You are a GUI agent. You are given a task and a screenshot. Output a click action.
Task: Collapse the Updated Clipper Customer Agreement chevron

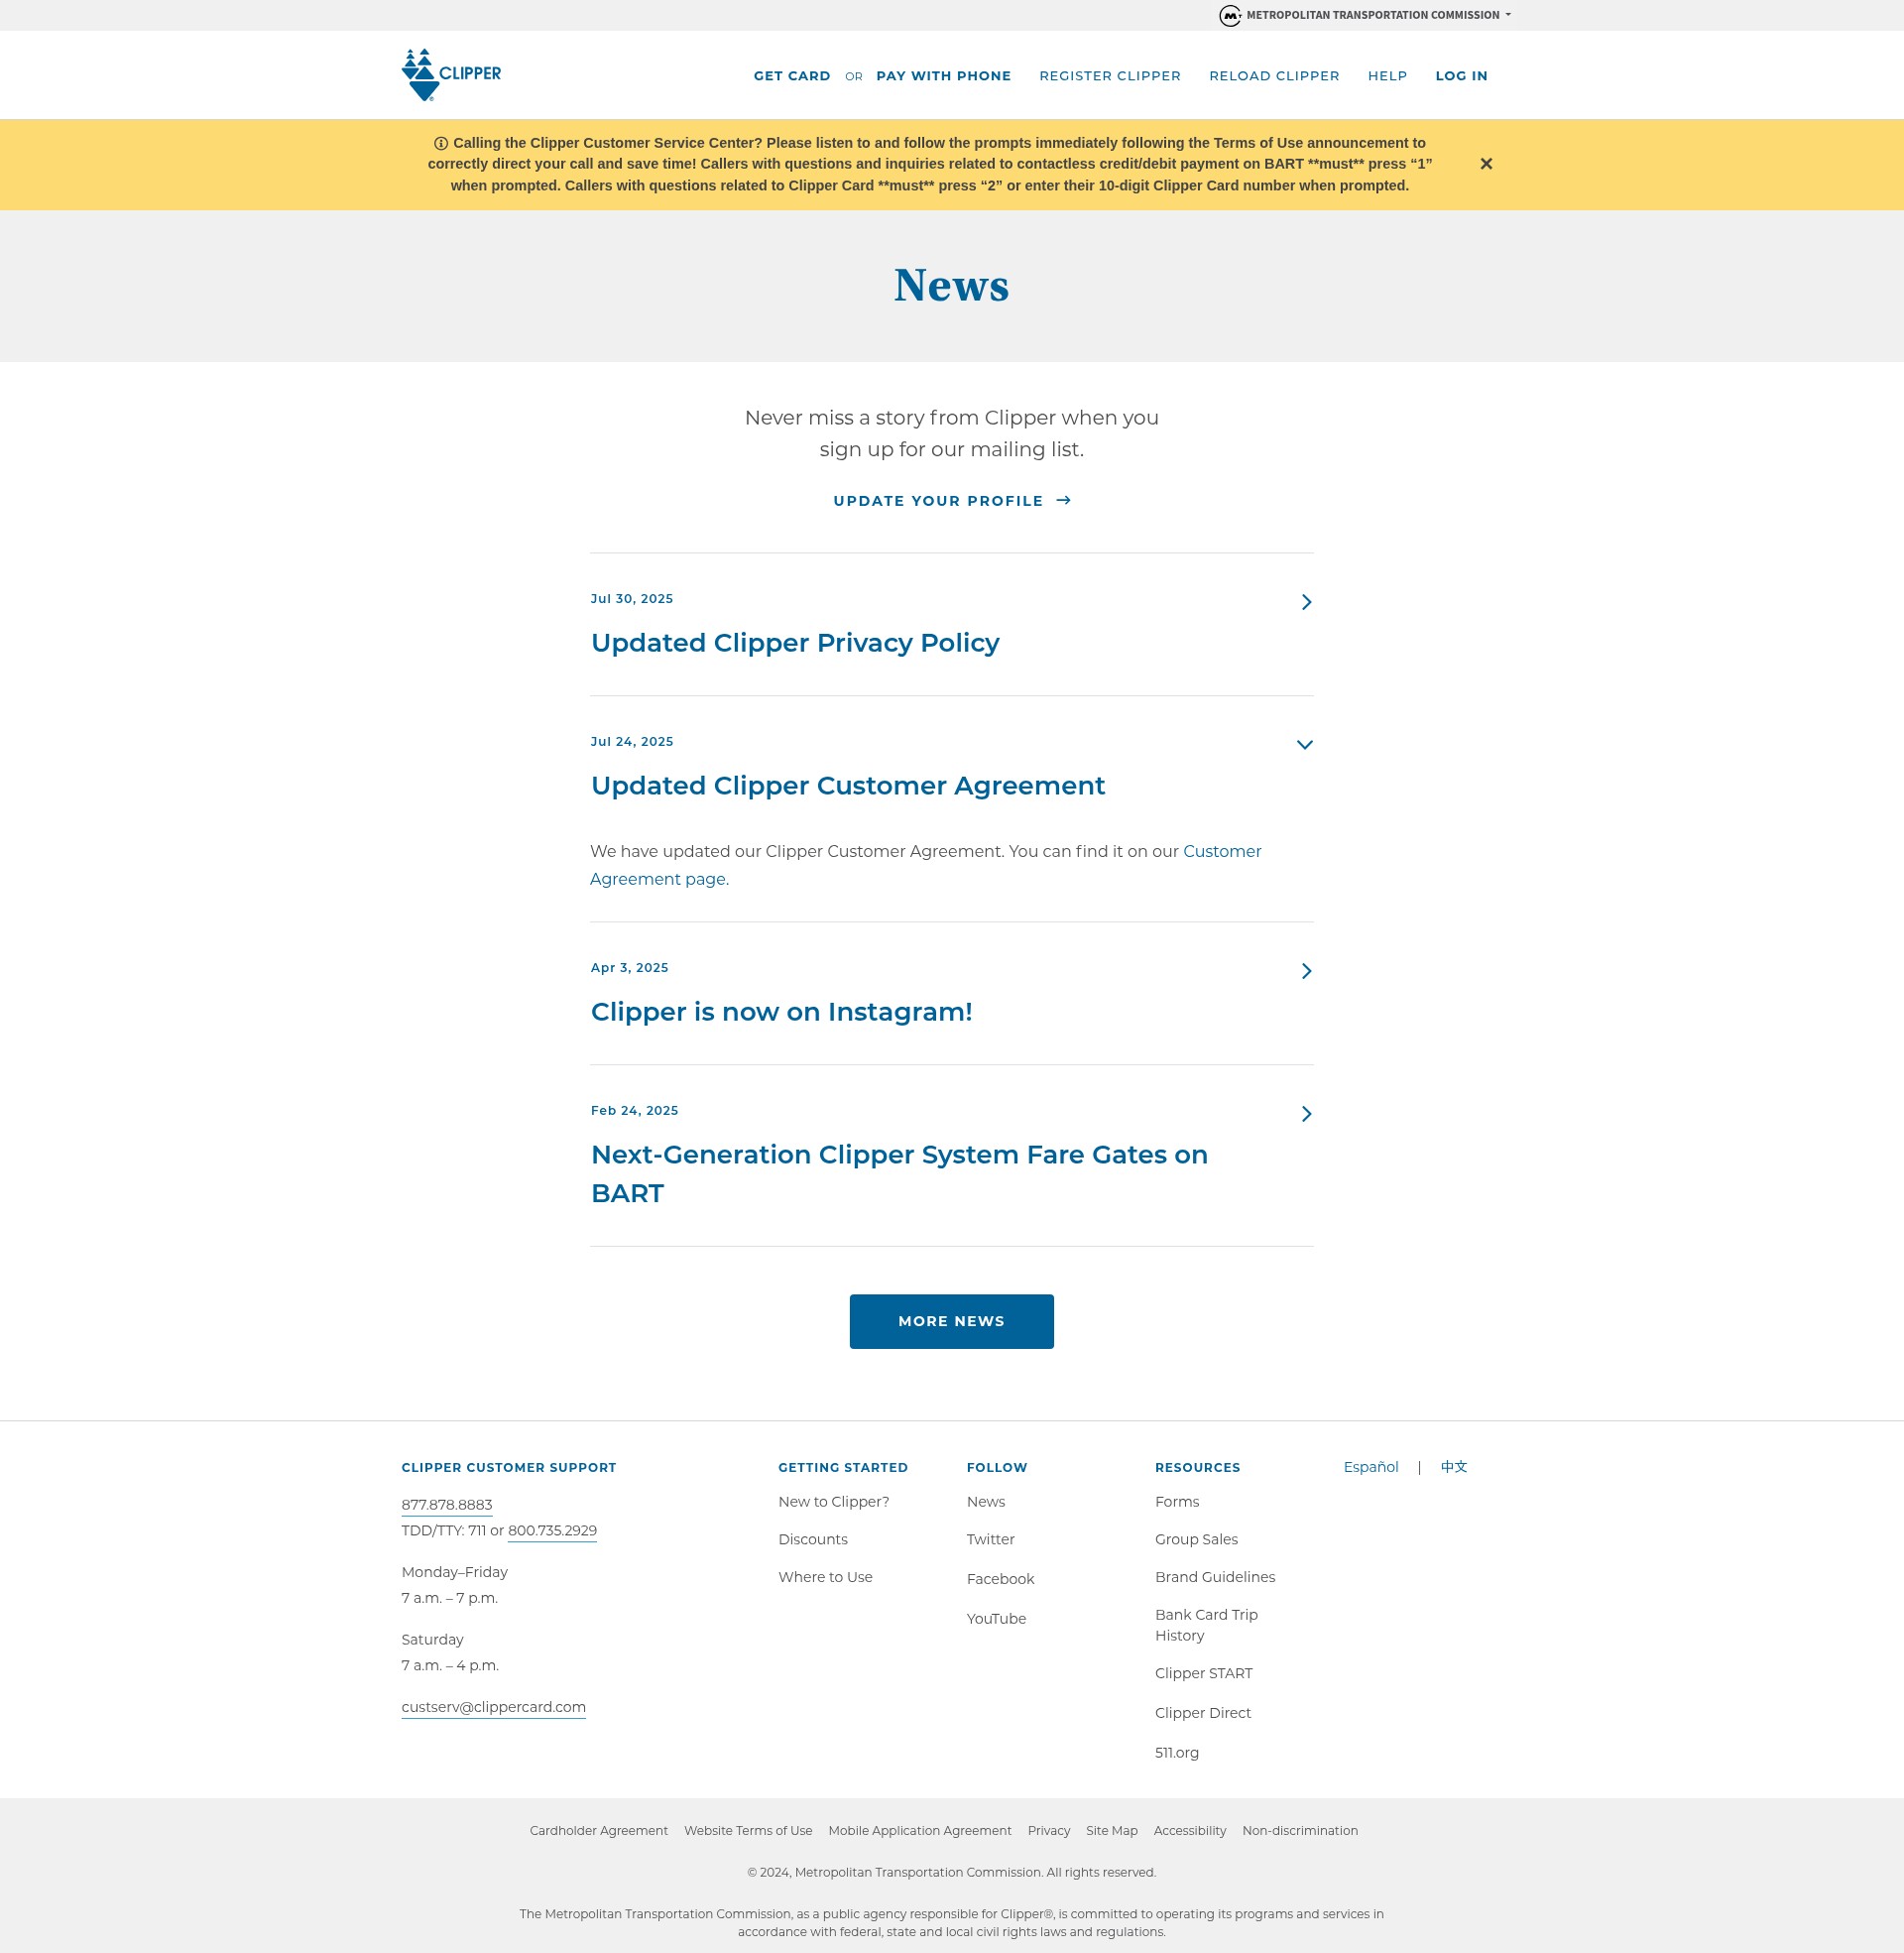tap(1304, 745)
